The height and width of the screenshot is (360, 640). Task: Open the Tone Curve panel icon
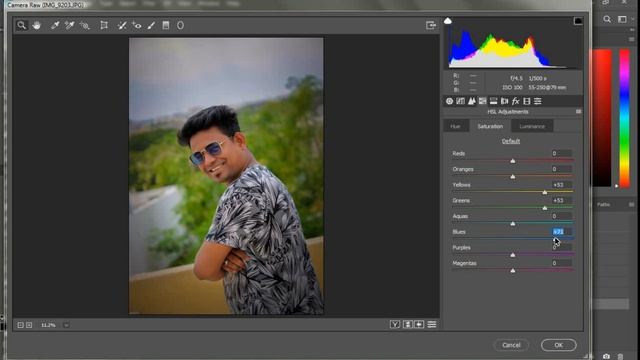460,101
